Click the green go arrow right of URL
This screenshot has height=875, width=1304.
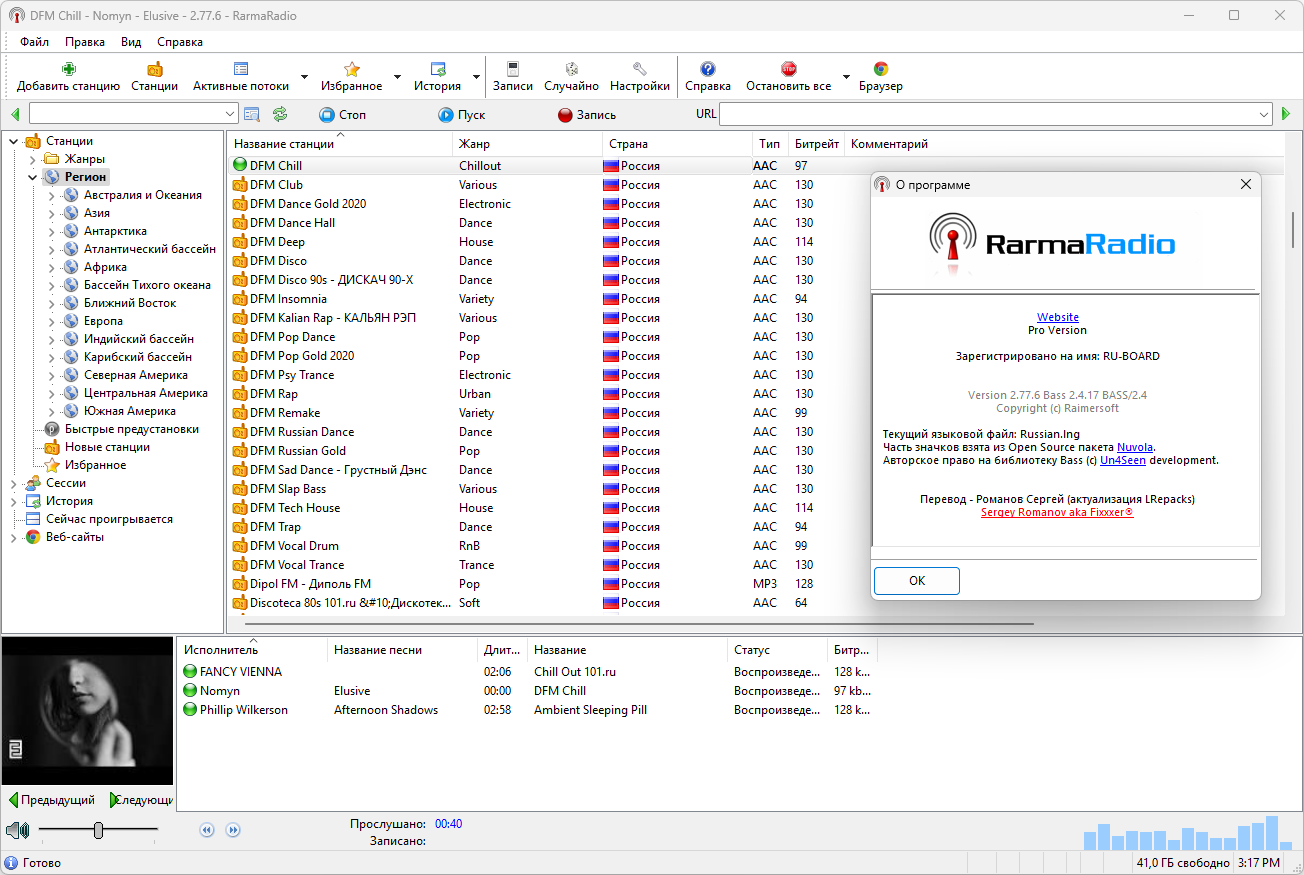(x=1287, y=114)
